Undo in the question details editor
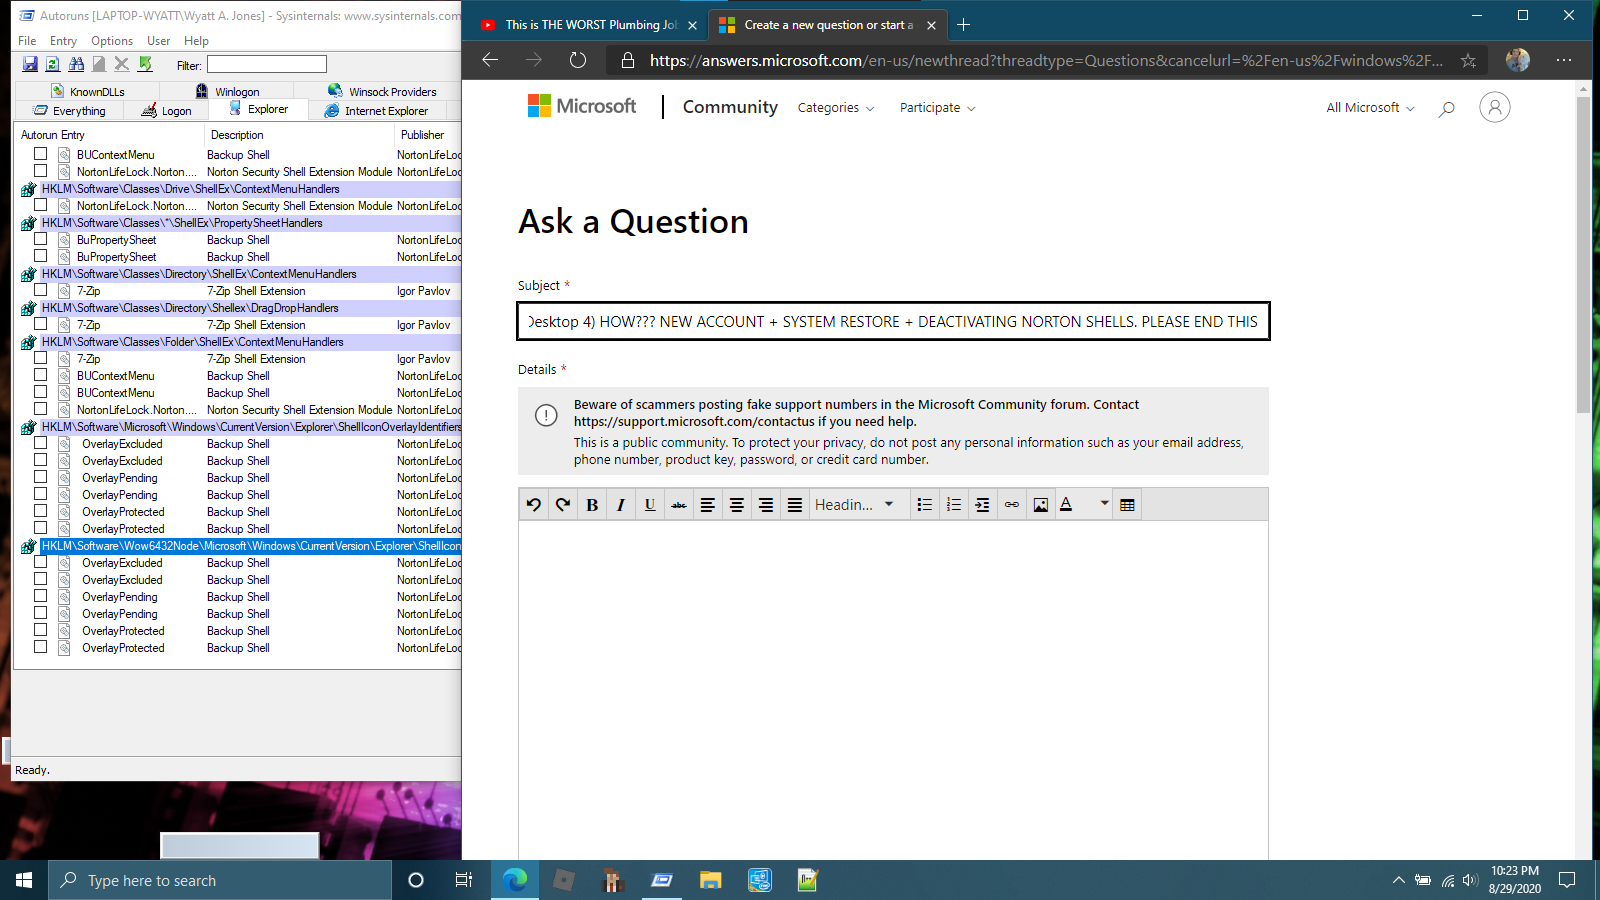 [534, 505]
